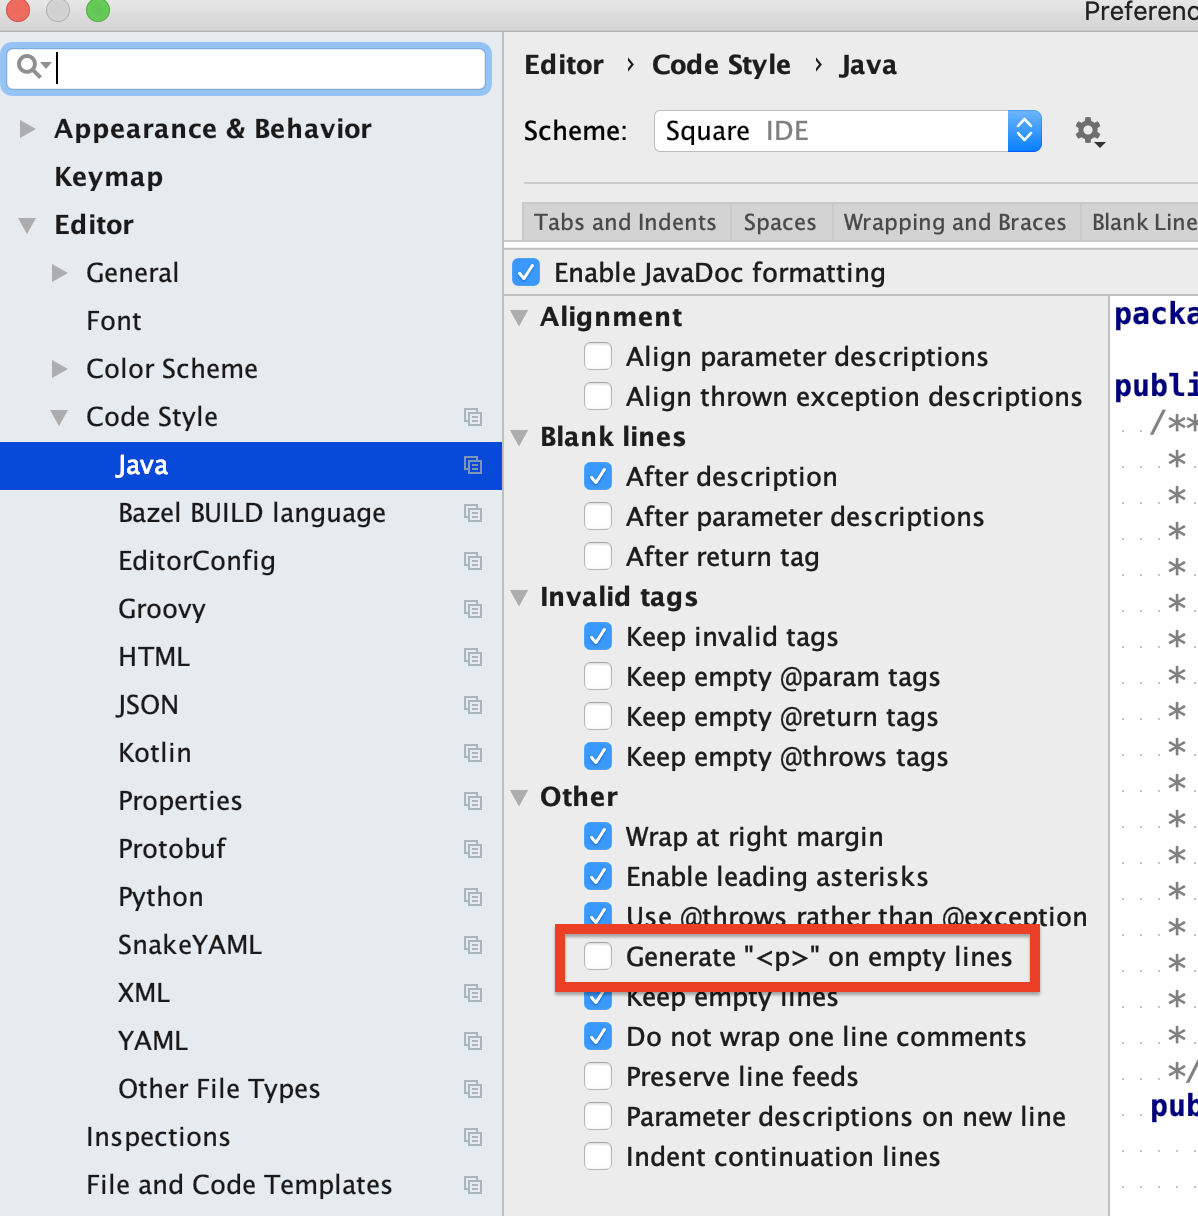The width and height of the screenshot is (1198, 1216).
Task: Collapse the Invalid tags group
Action: click(519, 598)
